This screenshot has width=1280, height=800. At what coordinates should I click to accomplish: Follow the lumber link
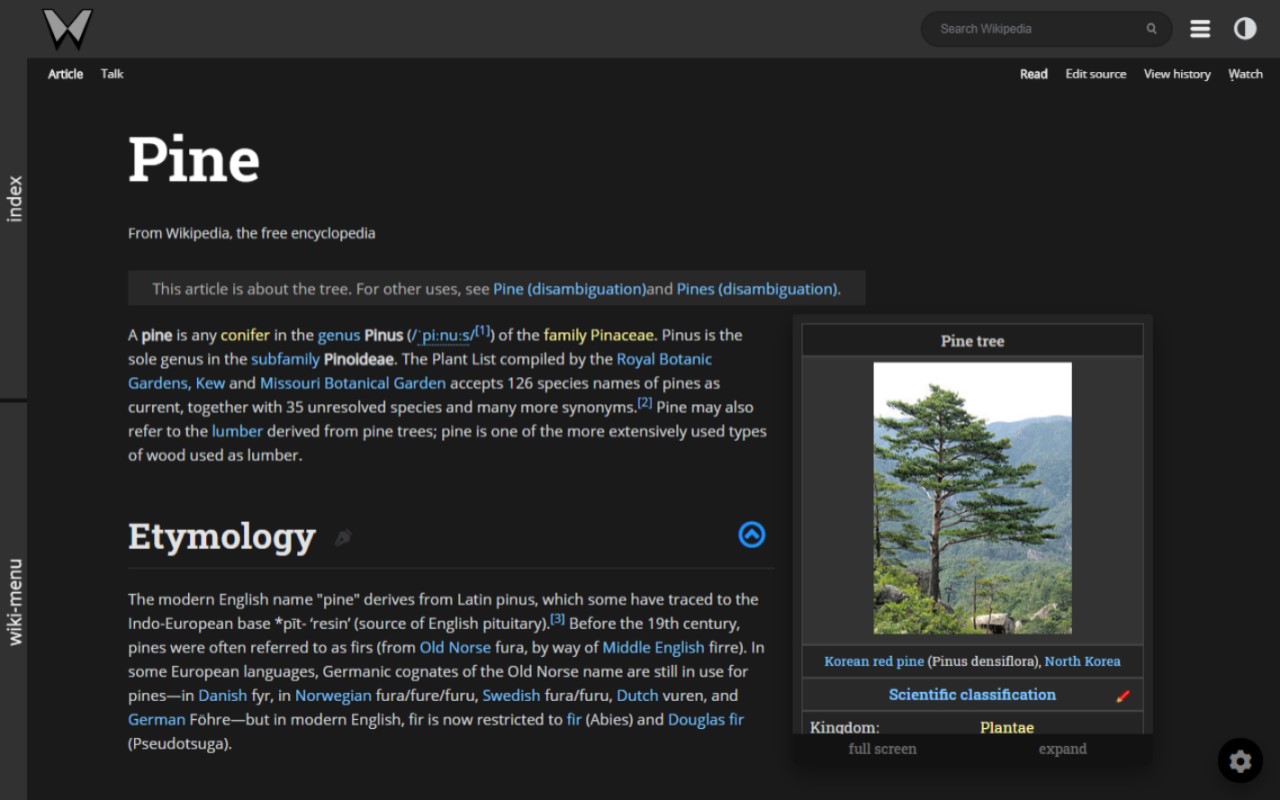pos(237,431)
